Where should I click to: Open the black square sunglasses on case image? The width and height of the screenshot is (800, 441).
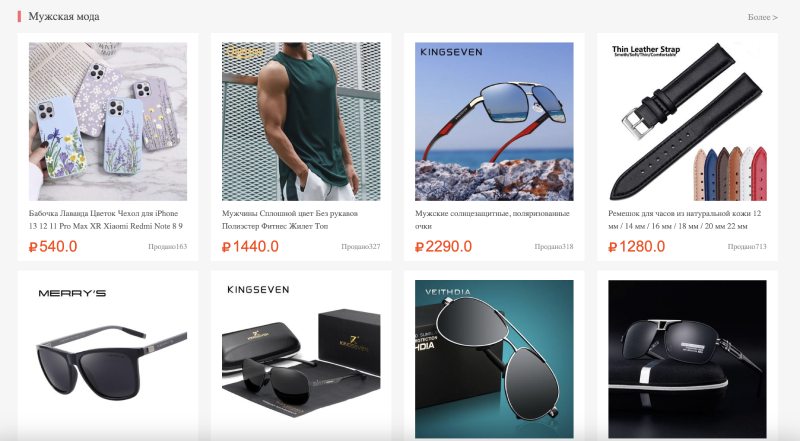[687, 359]
